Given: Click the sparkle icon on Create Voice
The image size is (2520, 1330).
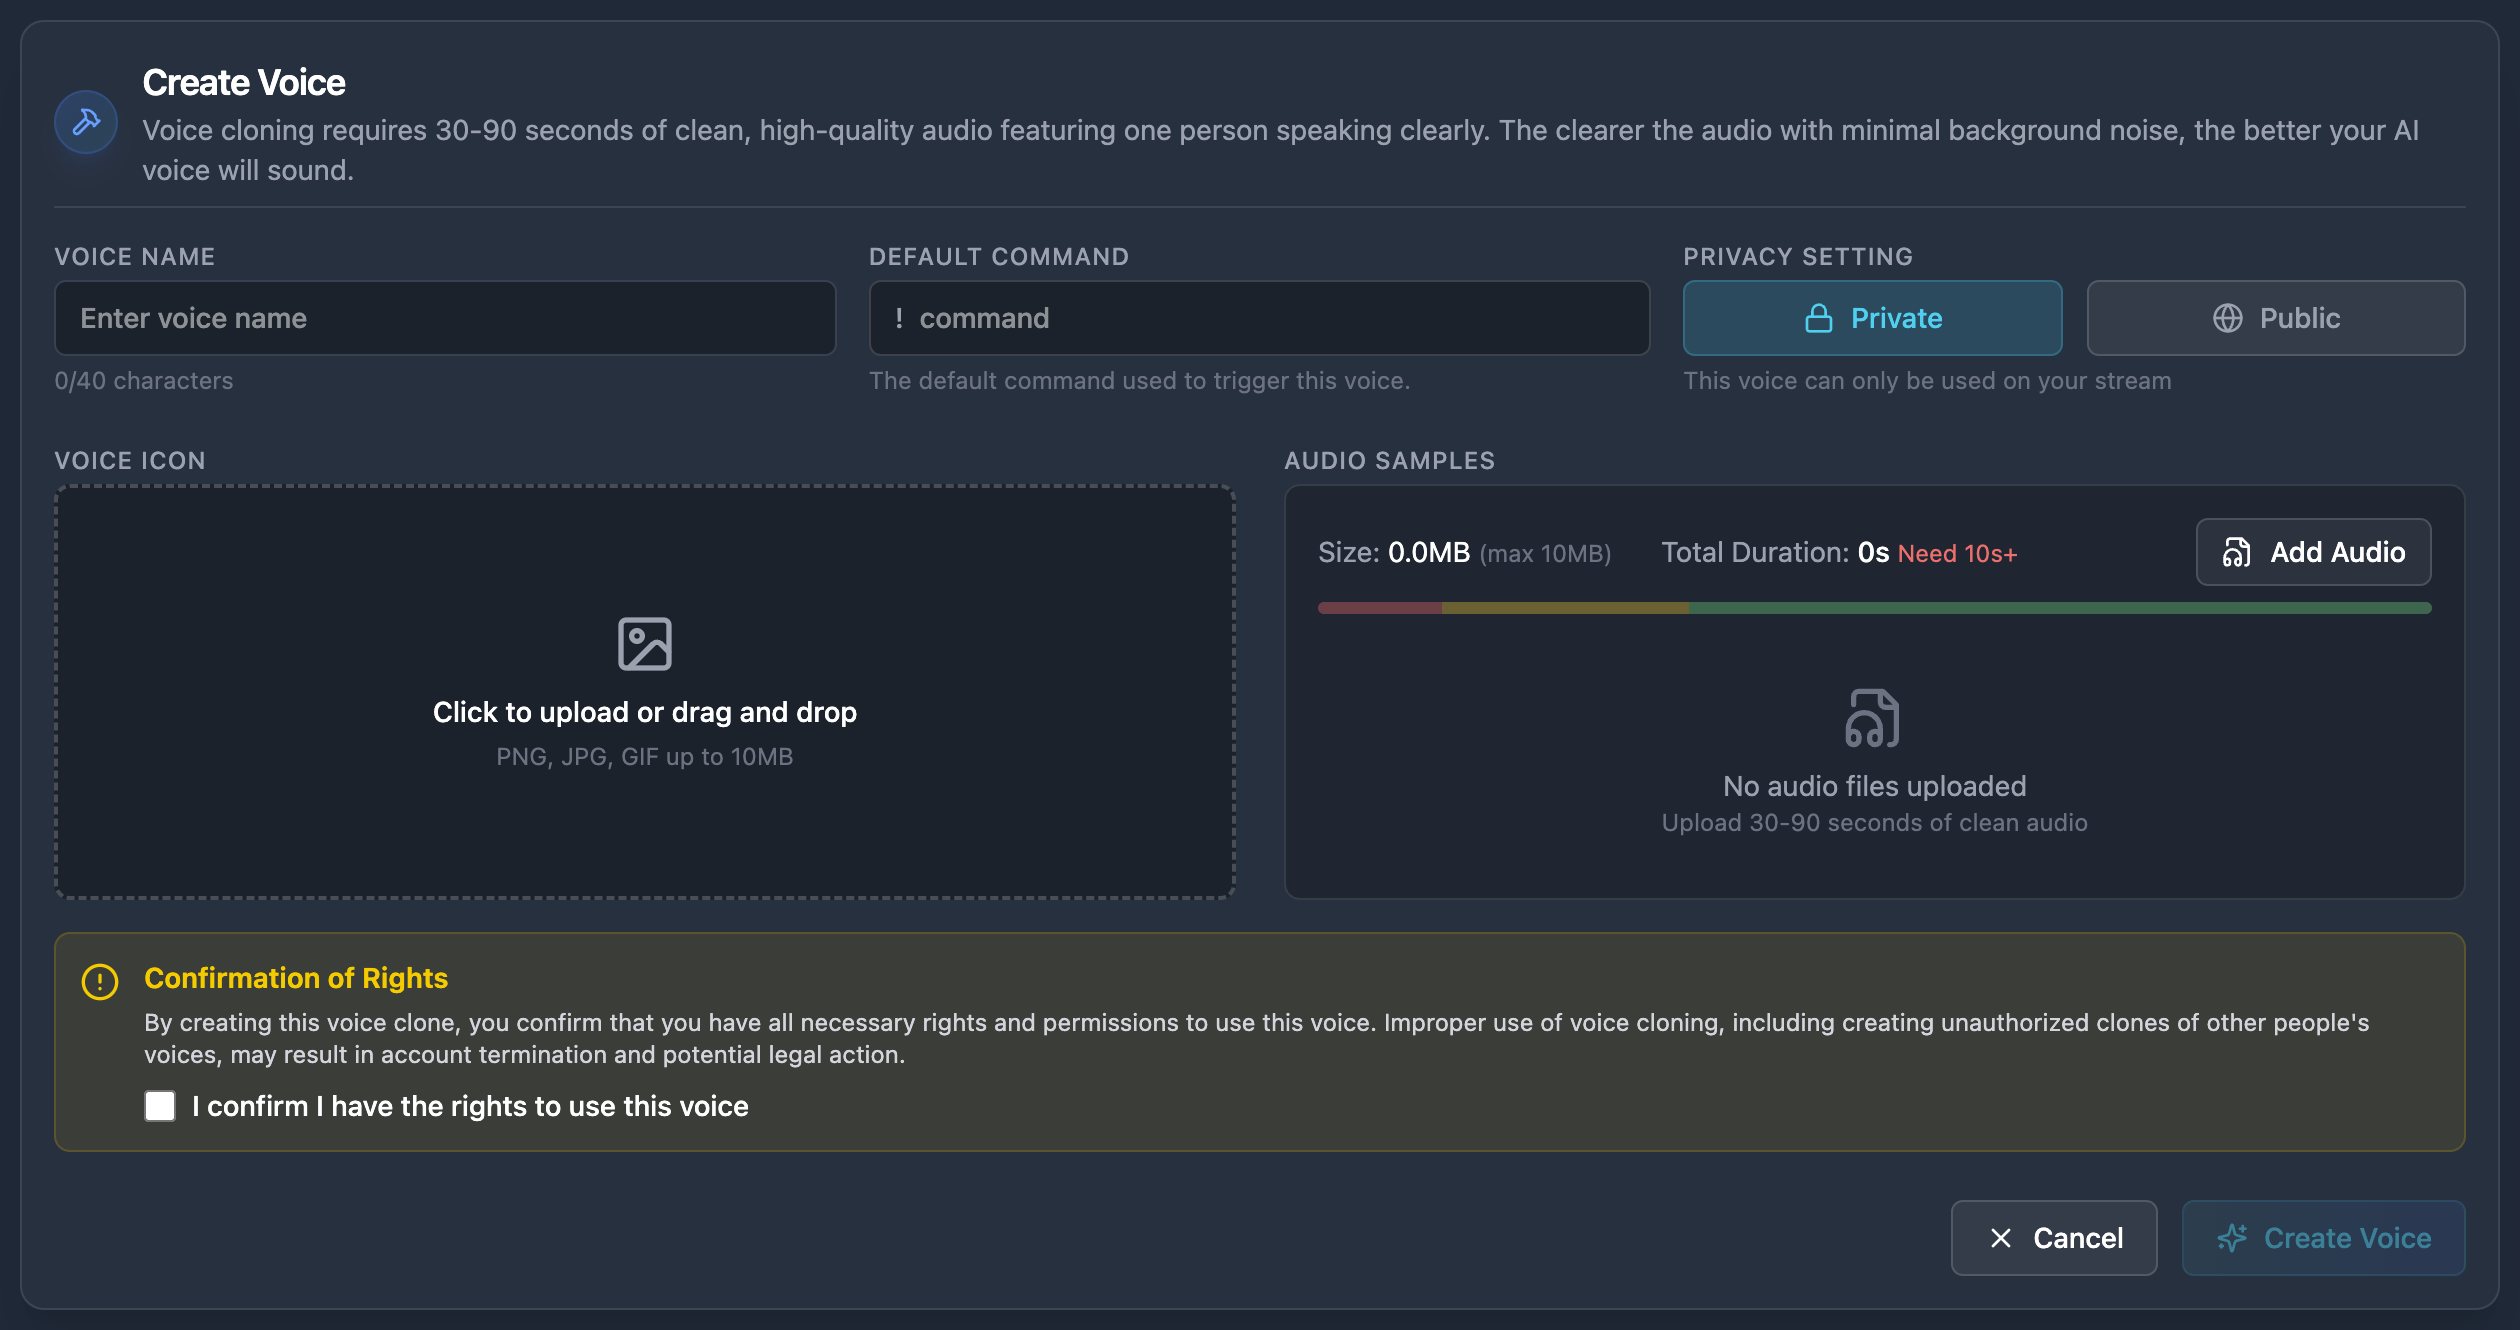Looking at the screenshot, I should coord(2232,1238).
